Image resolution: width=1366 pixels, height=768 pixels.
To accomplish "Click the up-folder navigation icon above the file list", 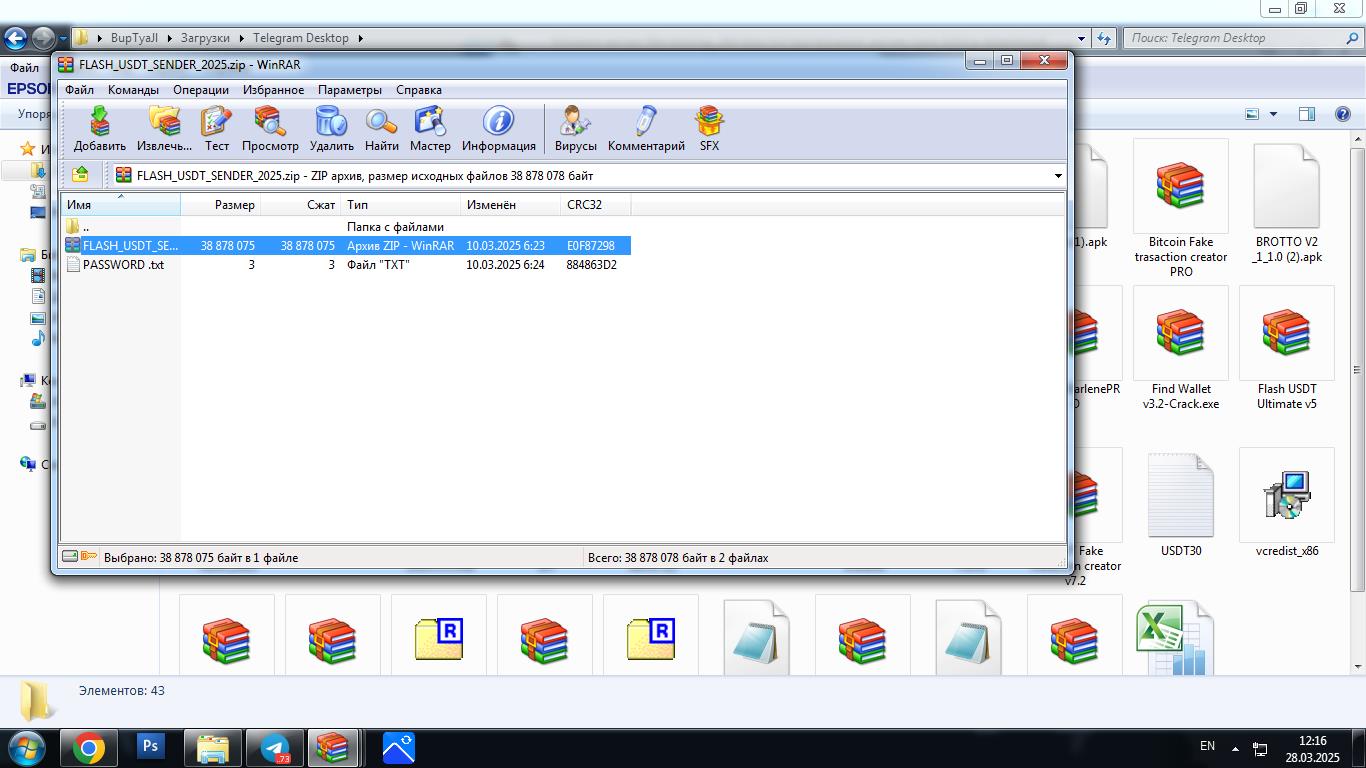I will 81,174.
